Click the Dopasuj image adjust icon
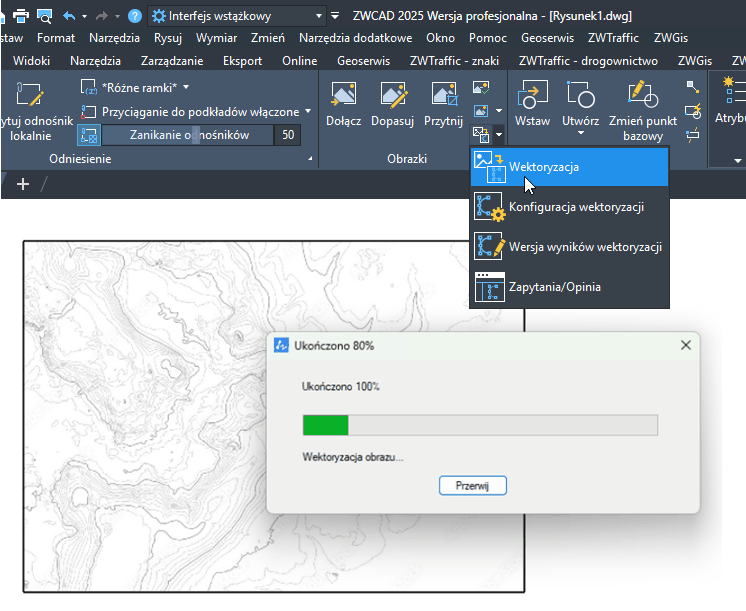 pos(393,94)
